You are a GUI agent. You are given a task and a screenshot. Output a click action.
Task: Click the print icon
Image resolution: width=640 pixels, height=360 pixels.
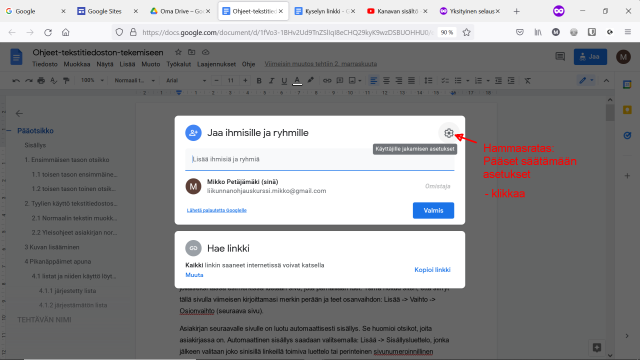[x=41, y=81]
